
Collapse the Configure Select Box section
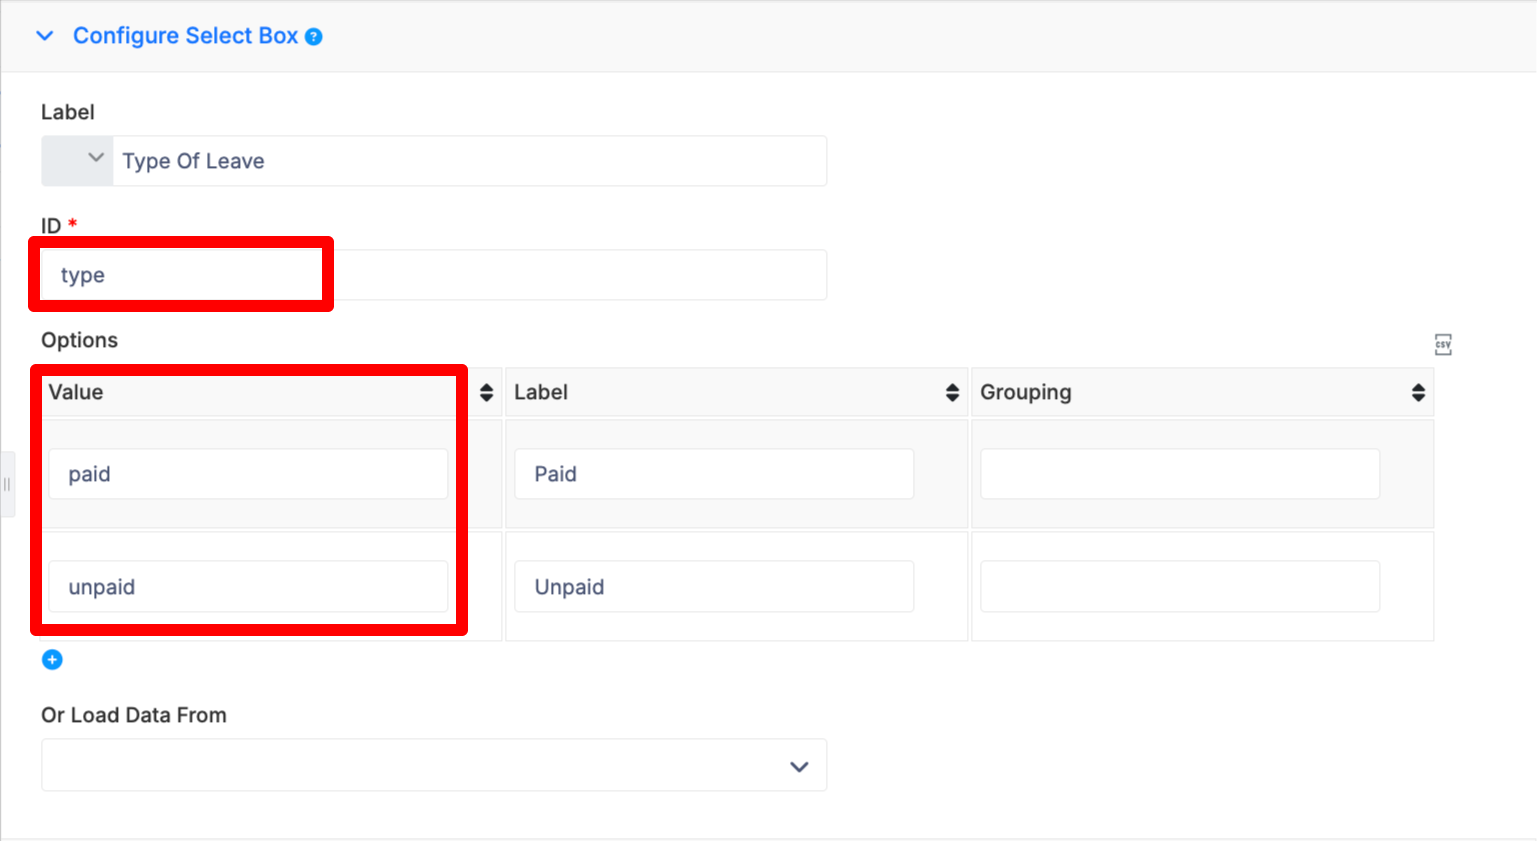pos(45,36)
